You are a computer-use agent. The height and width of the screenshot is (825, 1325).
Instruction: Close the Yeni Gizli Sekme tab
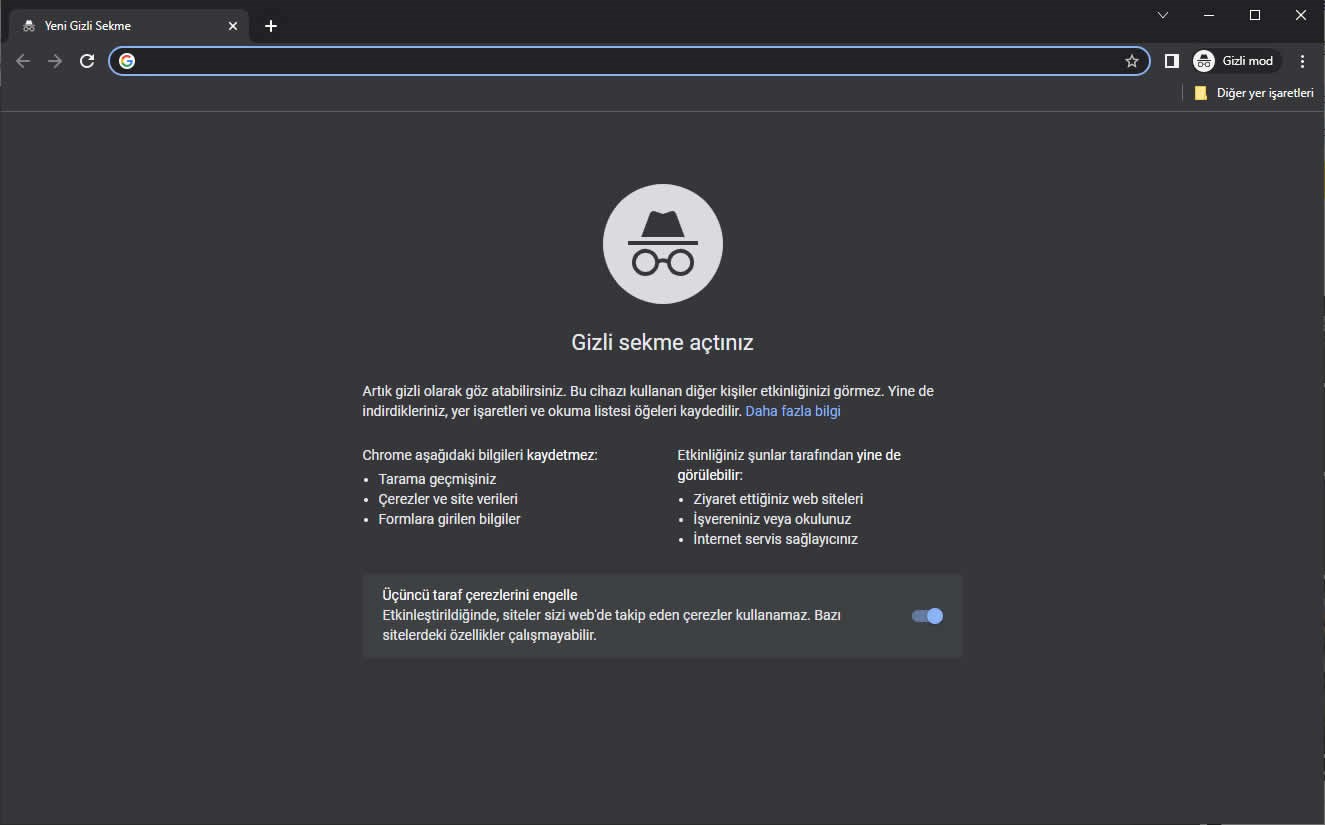click(x=233, y=26)
